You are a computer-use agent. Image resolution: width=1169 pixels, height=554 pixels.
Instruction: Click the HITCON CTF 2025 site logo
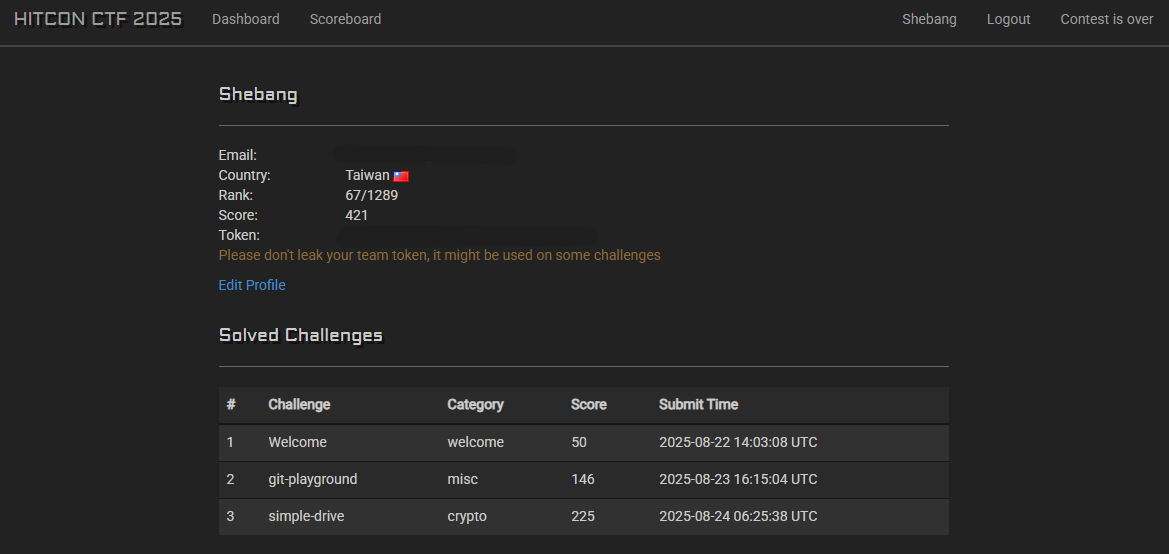tap(98, 19)
